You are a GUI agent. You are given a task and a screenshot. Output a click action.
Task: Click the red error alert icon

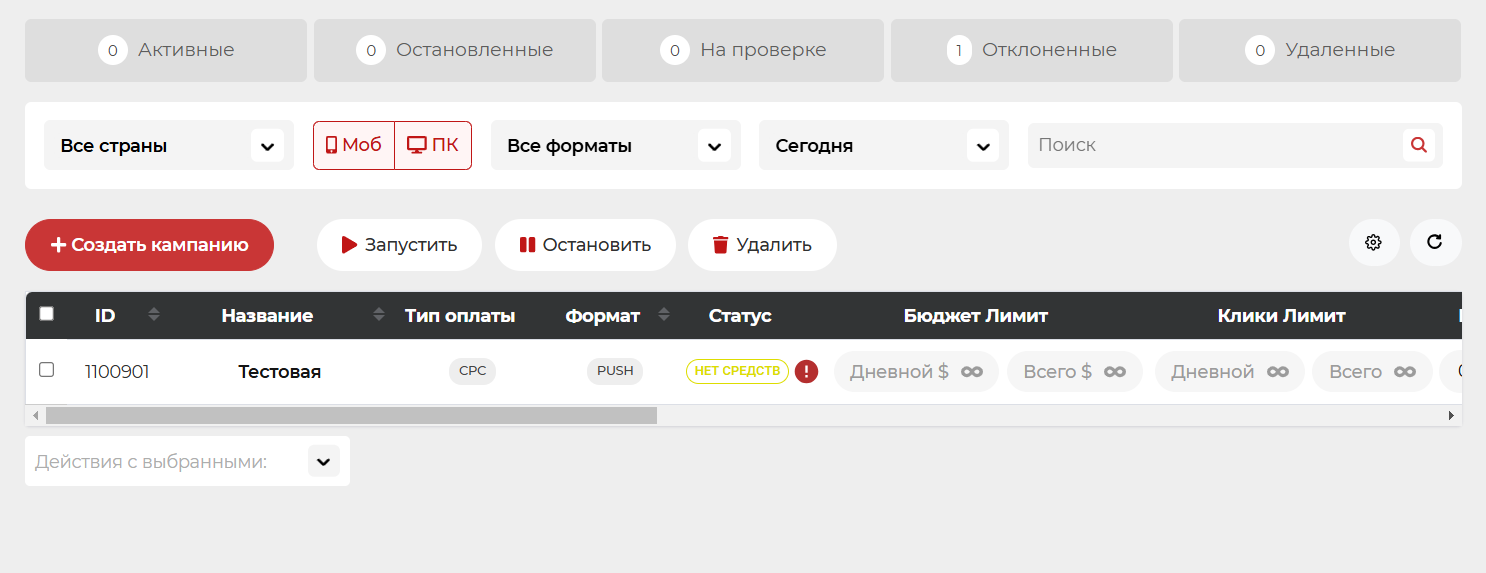806,372
